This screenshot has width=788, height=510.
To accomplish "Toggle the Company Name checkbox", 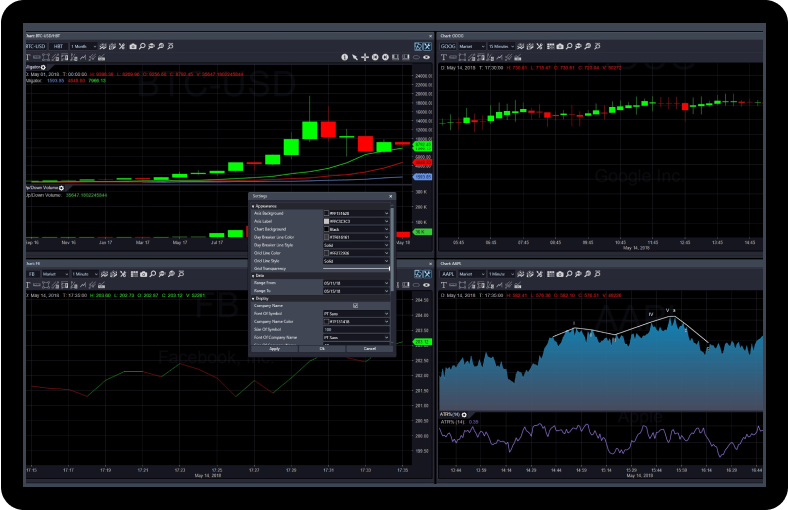I will click(x=356, y=305).
